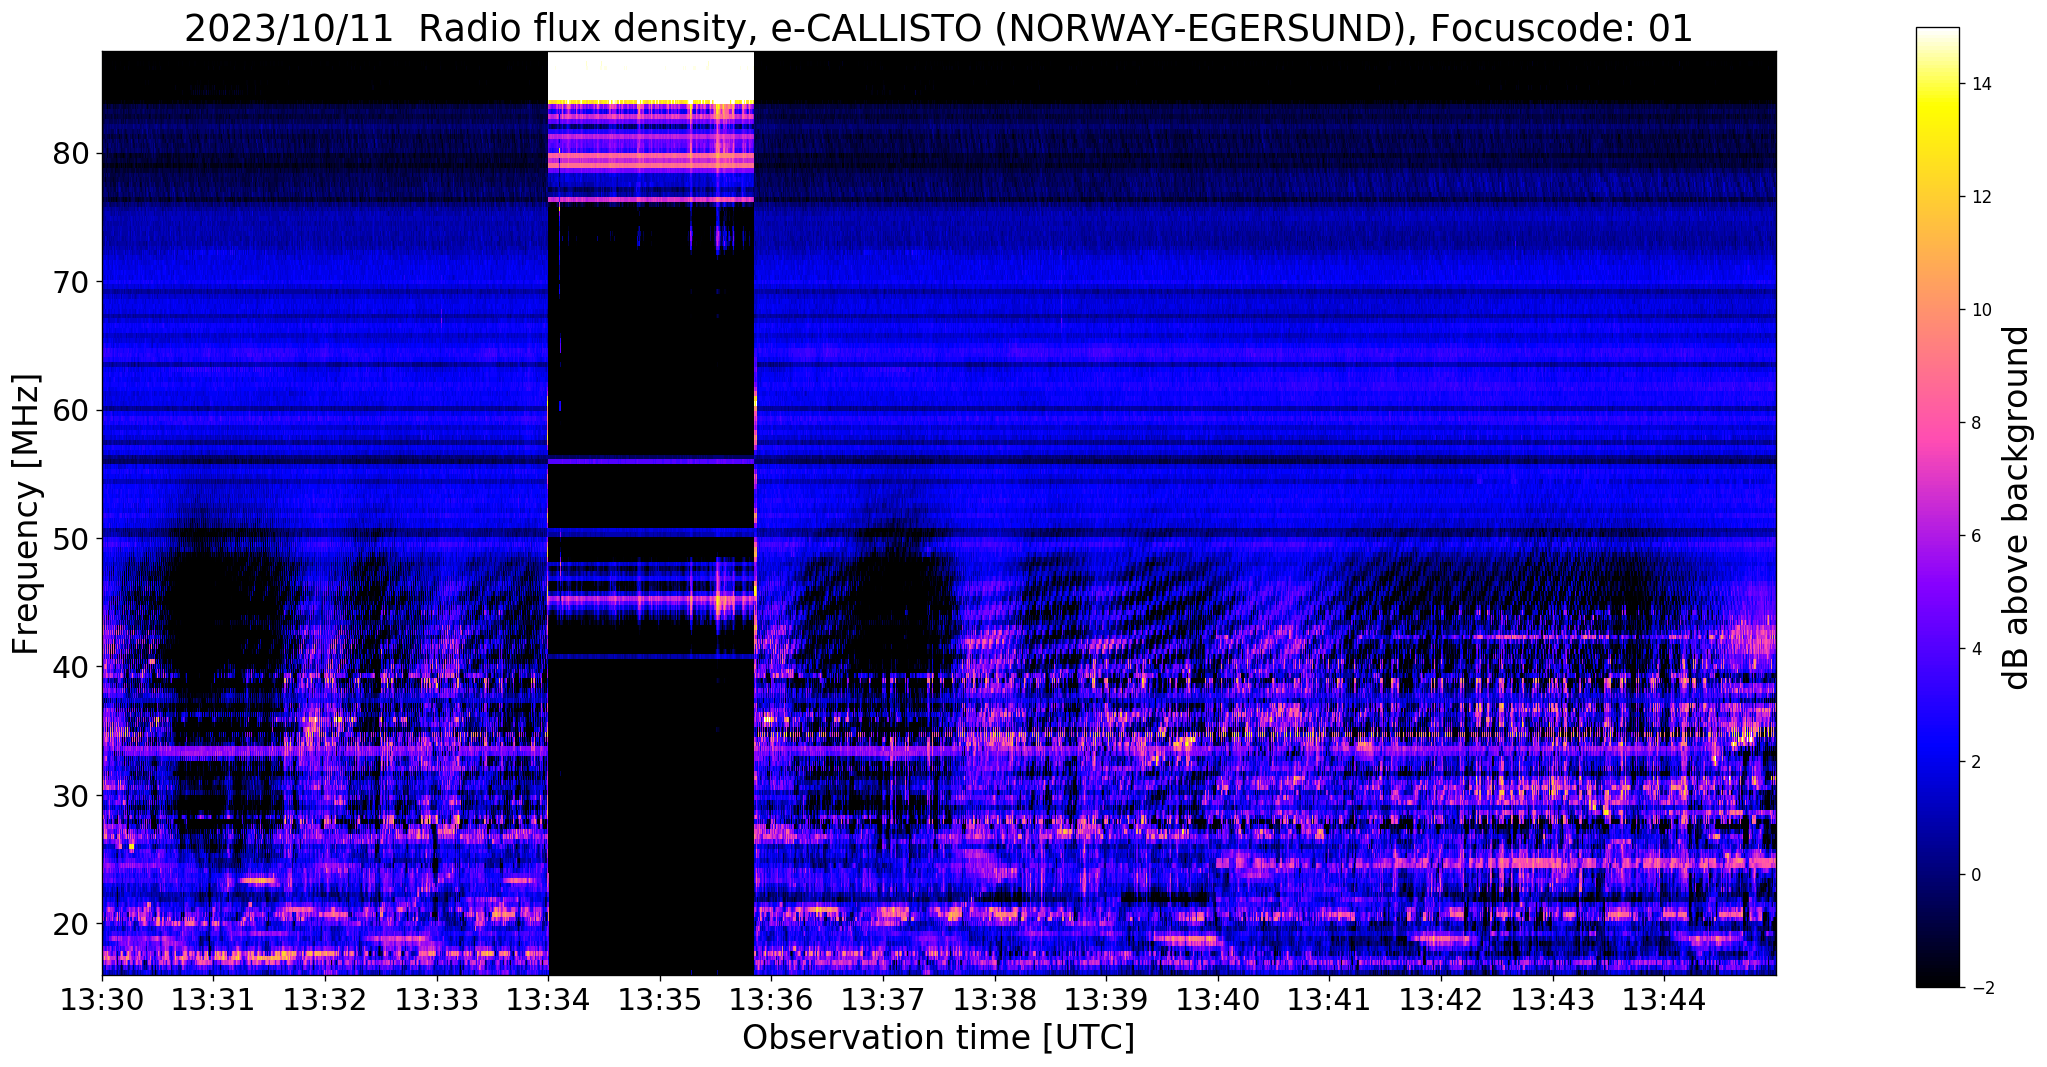
Task: Click the colorbar tick label 14
Action: (1981, 84)
